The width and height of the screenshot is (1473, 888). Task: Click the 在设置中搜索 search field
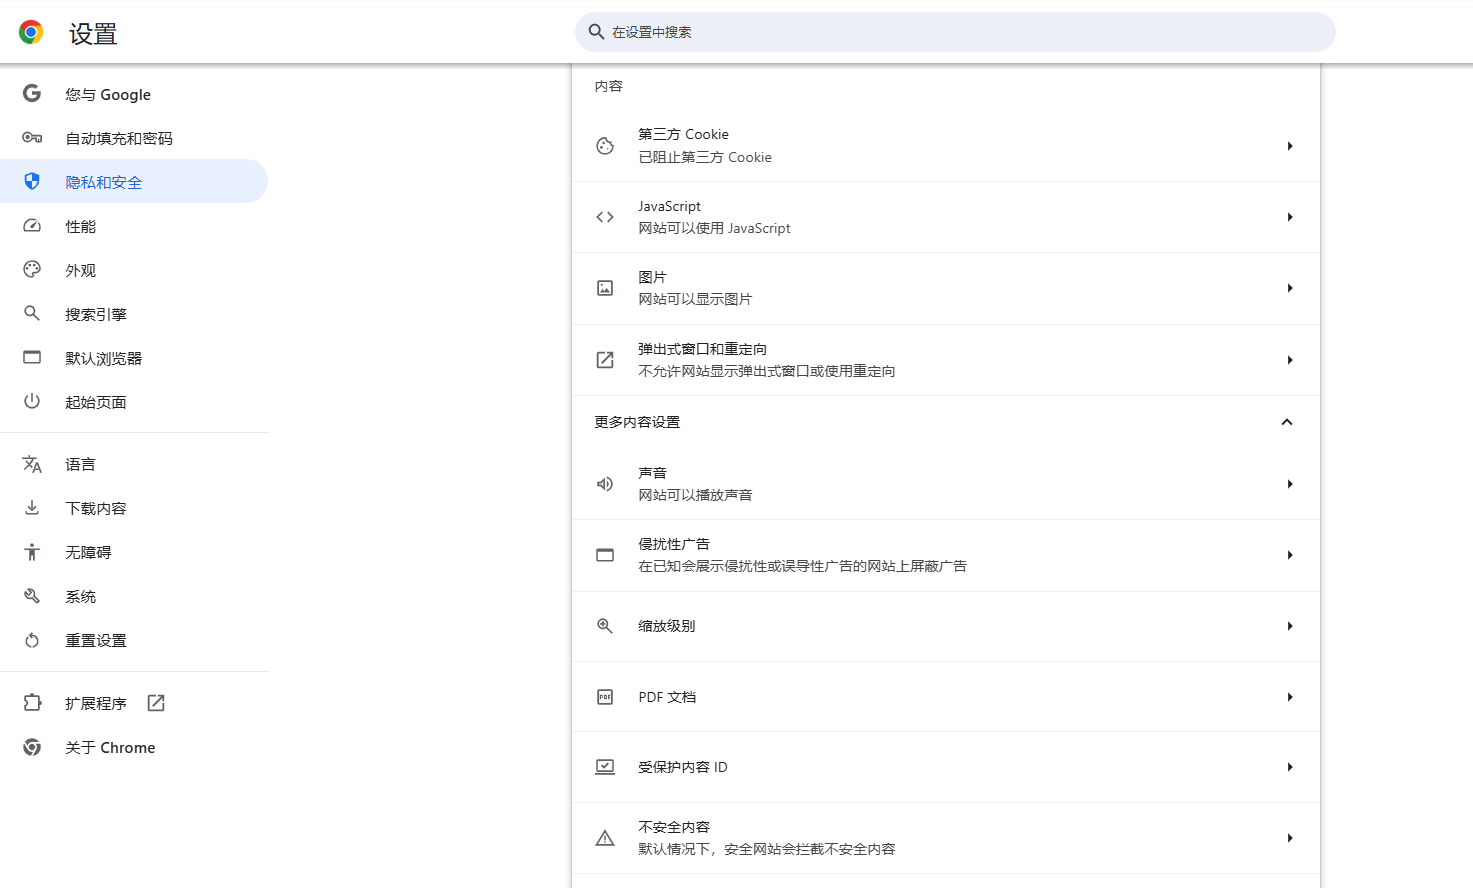point(955,32)
